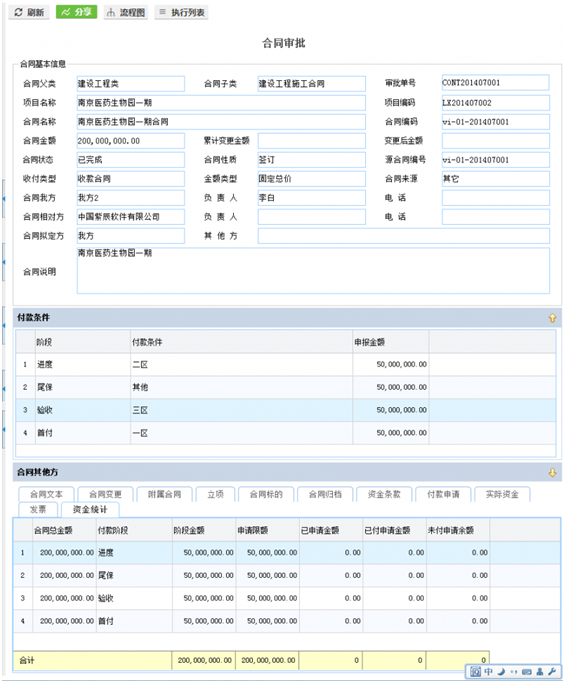Switch to the 资金条款 tab
The image size is (563, 681).
click(384, 494)
